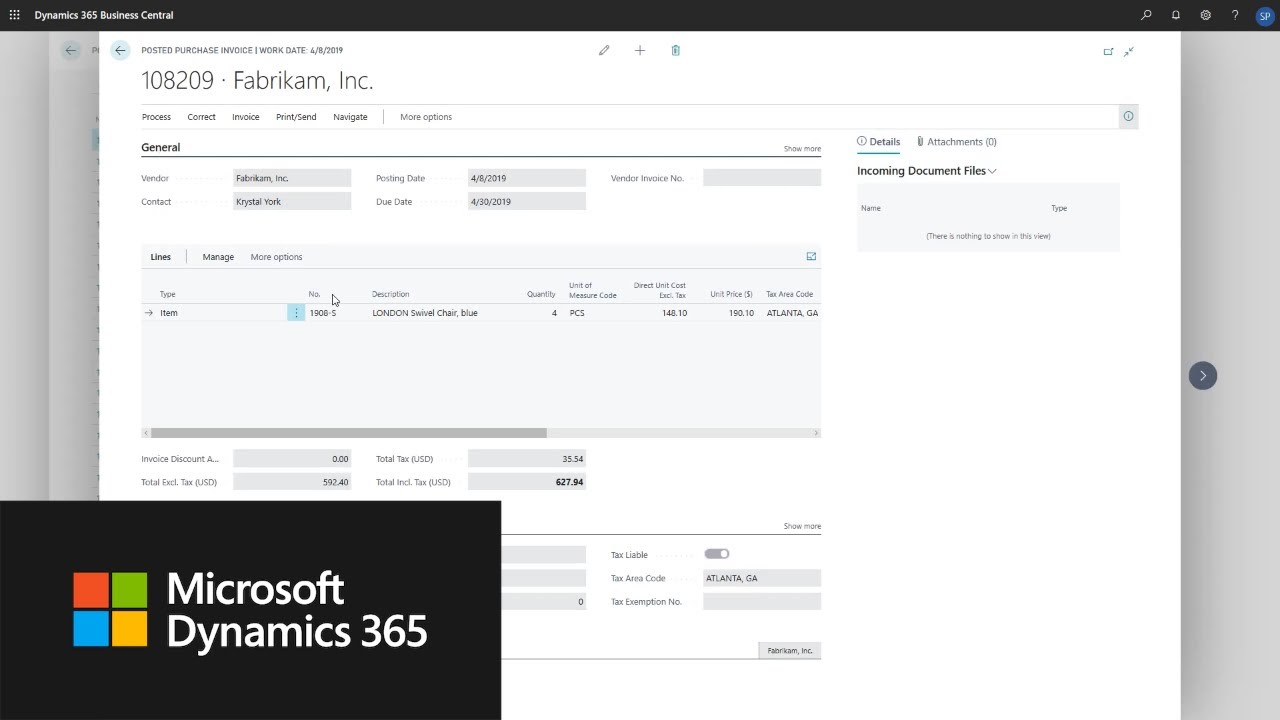Click the edit pencil icon
The height and width of the screenshot is (720, 1280).
tap(604, 50)
